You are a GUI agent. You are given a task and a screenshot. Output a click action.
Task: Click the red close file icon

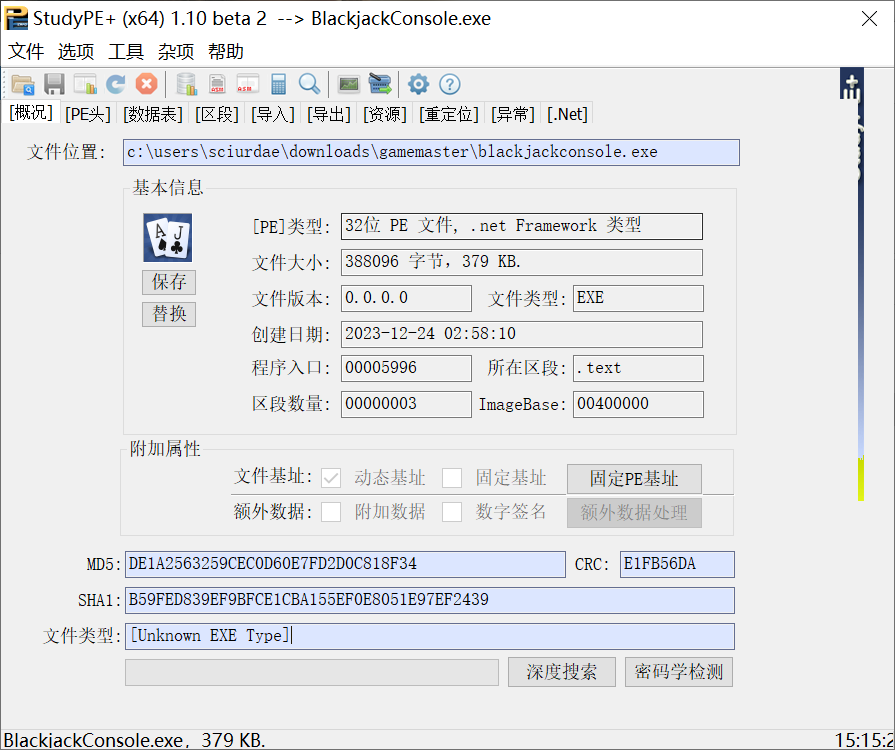[x=147, y=84]
